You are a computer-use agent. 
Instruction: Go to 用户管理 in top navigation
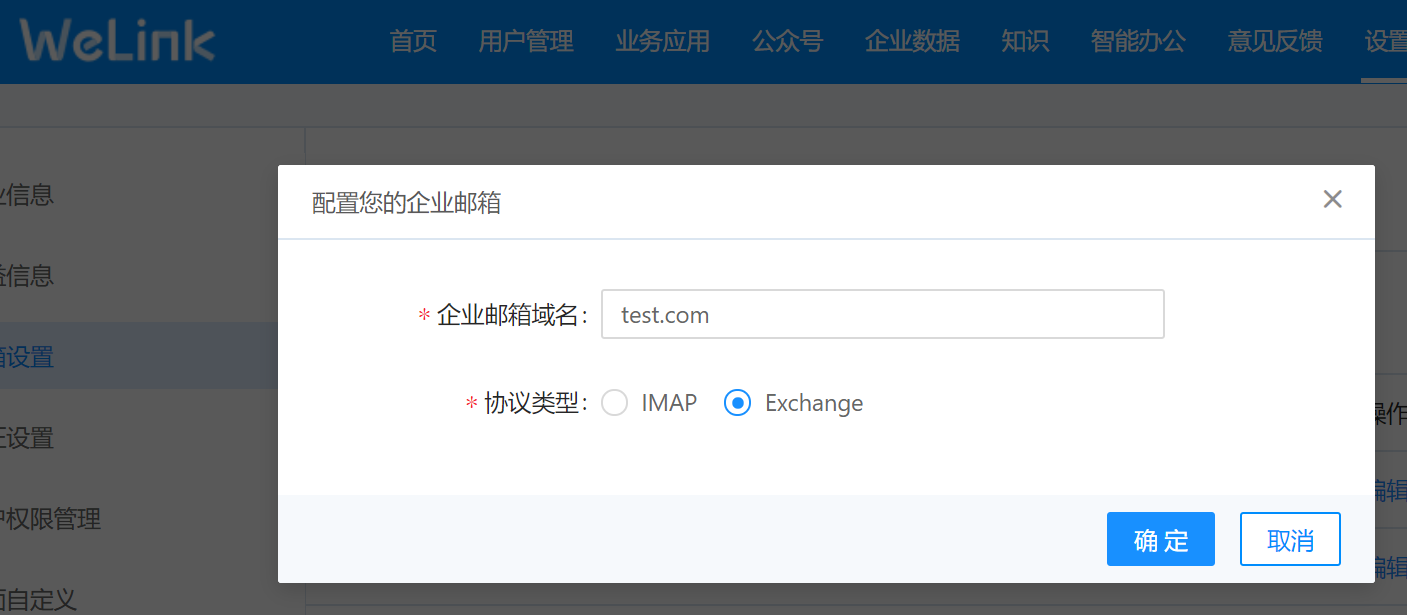click(526, 41)
